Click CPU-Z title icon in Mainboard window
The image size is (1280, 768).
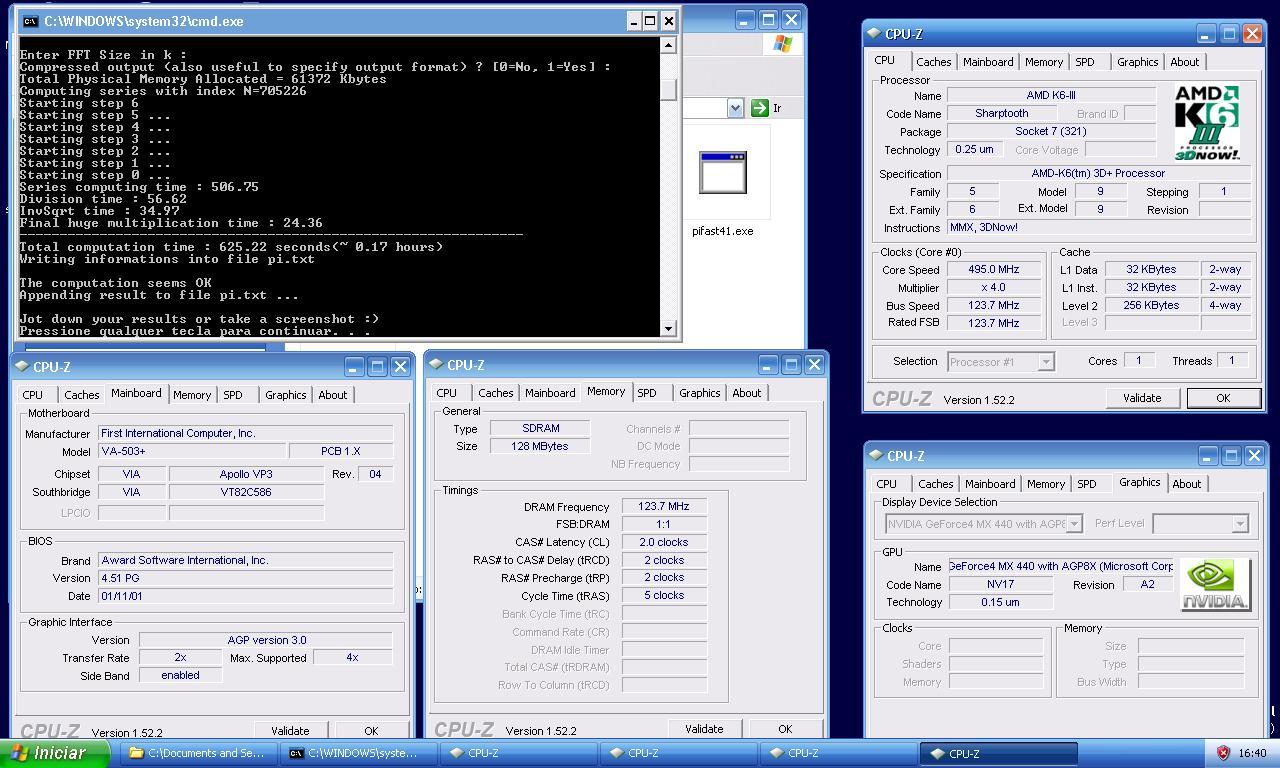pyautogui.click(x=23, y=367)
